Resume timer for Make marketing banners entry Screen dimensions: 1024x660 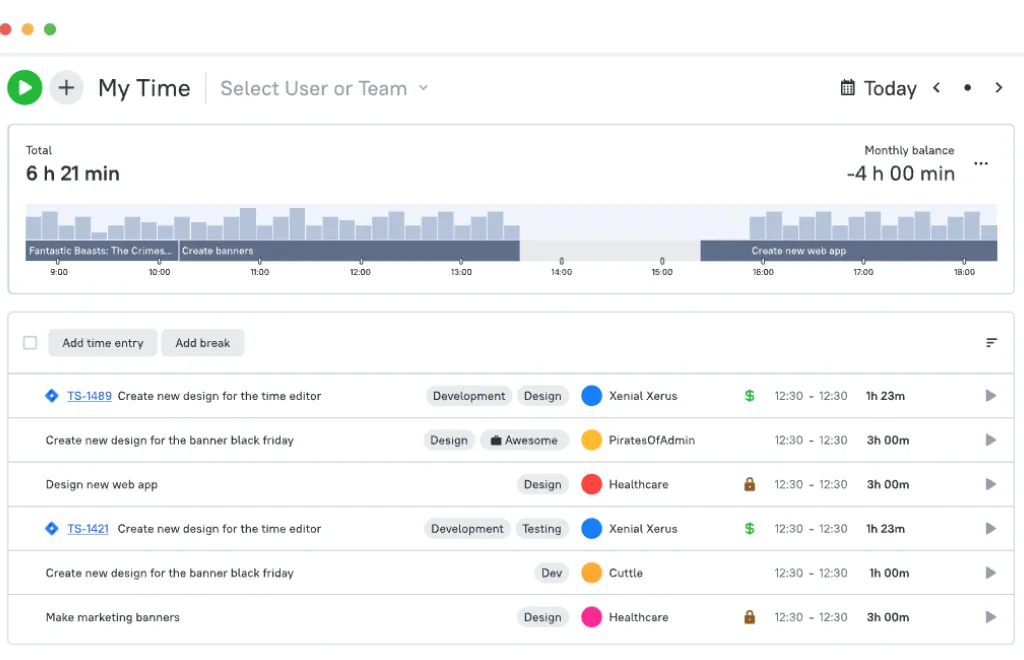pyautogui.click(x=990, y=617)
